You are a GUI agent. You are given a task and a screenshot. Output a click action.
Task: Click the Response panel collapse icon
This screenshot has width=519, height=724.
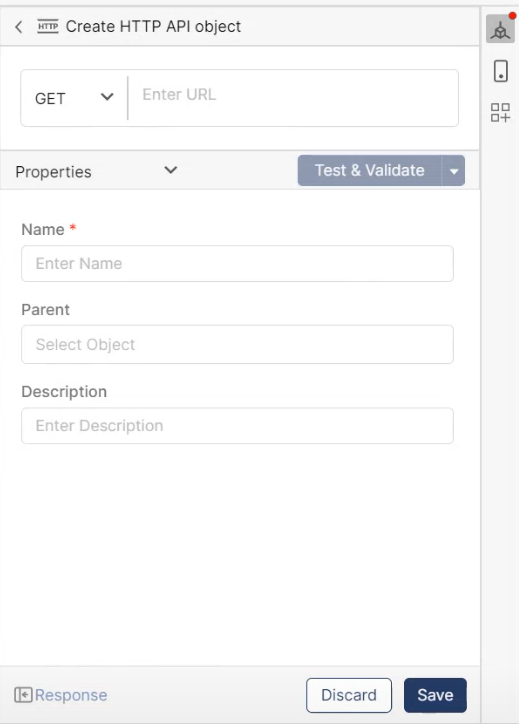(x=23, y=694)
